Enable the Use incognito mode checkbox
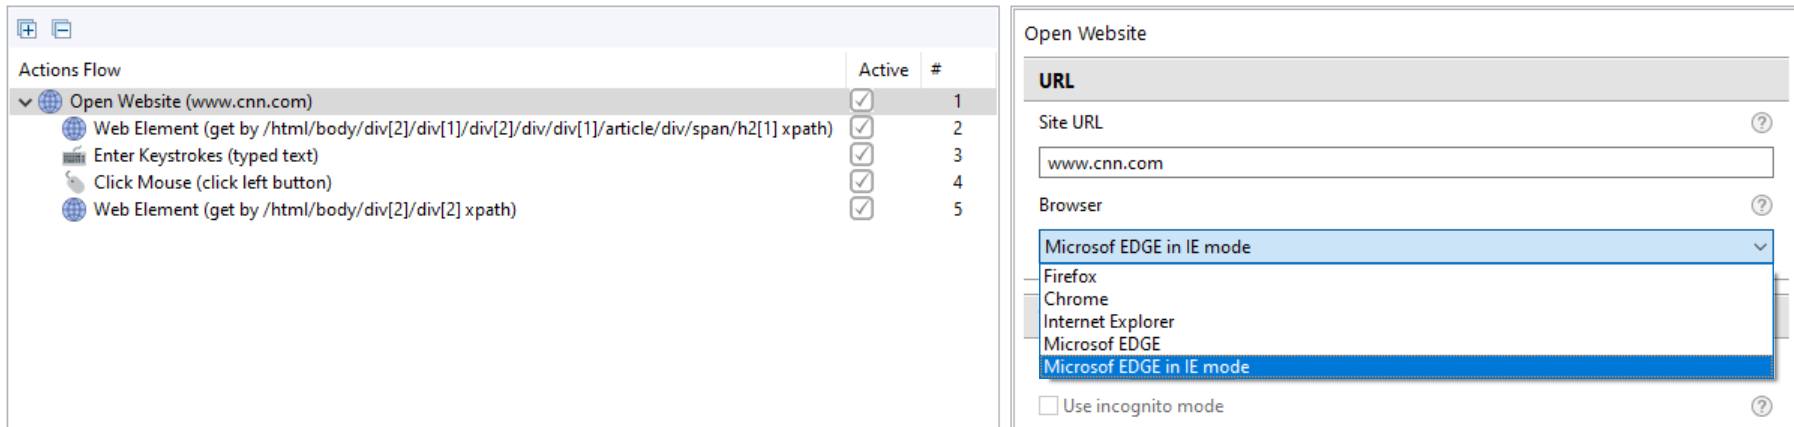Image resolution: width=1794 pixels, height=427 pixels. [1048, 406]
